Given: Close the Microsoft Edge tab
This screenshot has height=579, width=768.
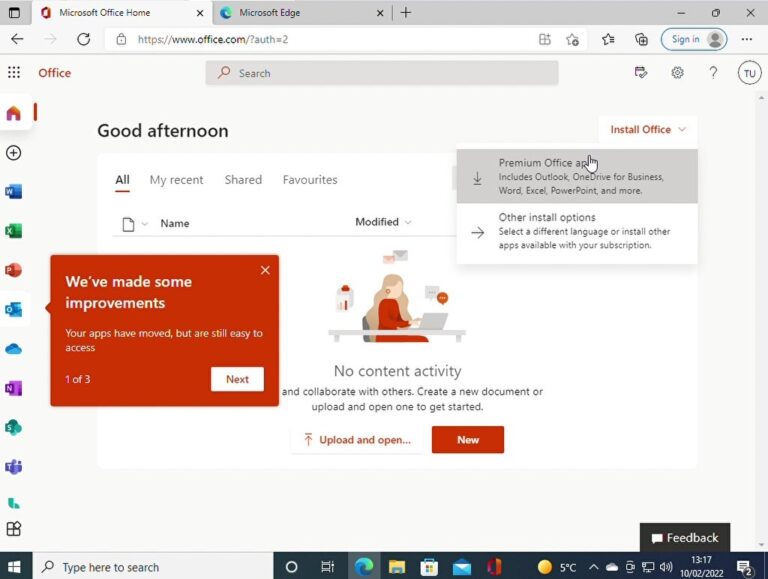Looking at the screenshot, I should point(380,13).
